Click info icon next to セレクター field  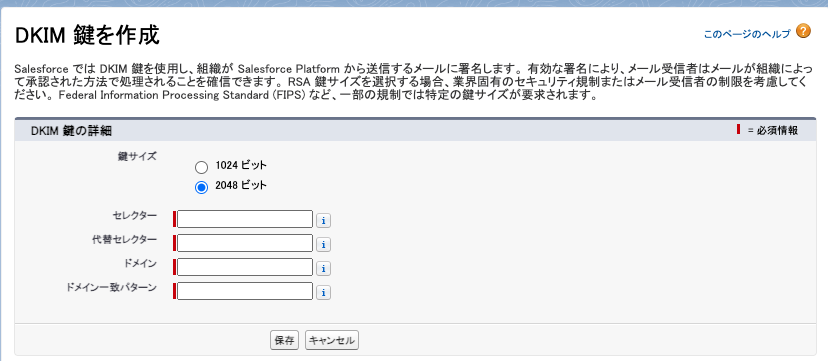click(x=323, y=221)
